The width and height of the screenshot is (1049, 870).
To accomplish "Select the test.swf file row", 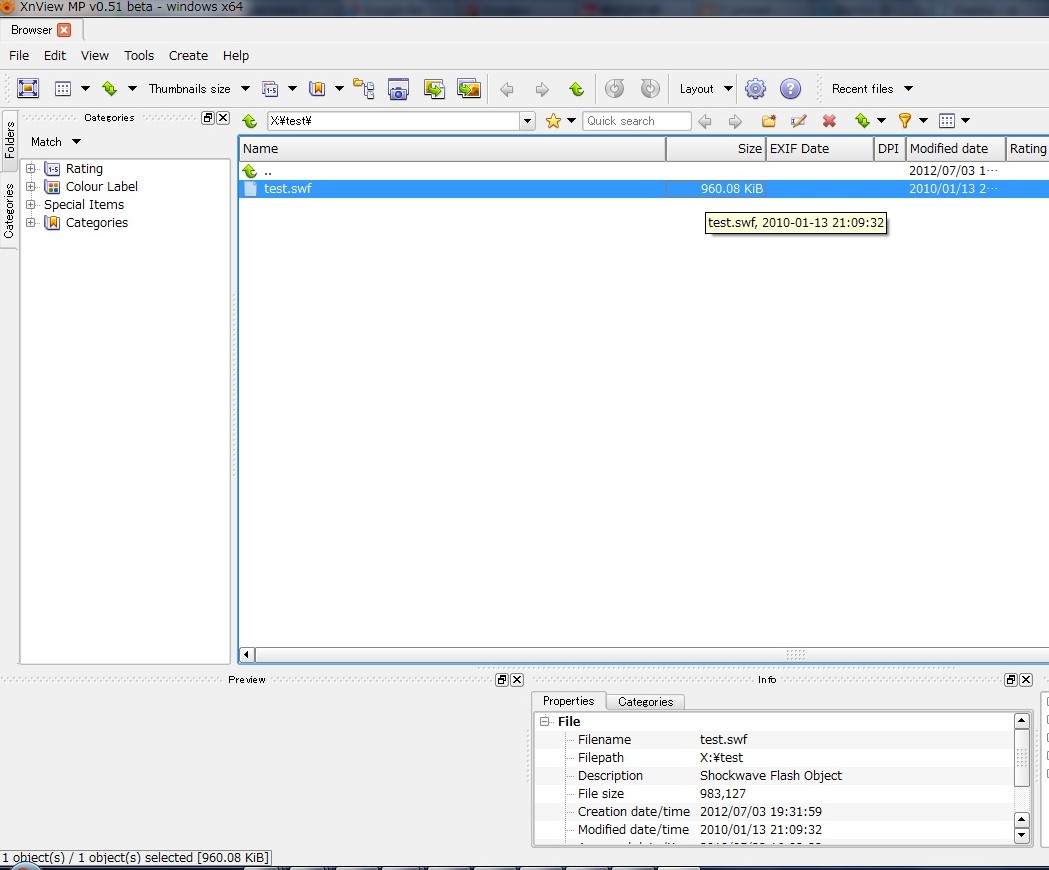I will point(644,189).
